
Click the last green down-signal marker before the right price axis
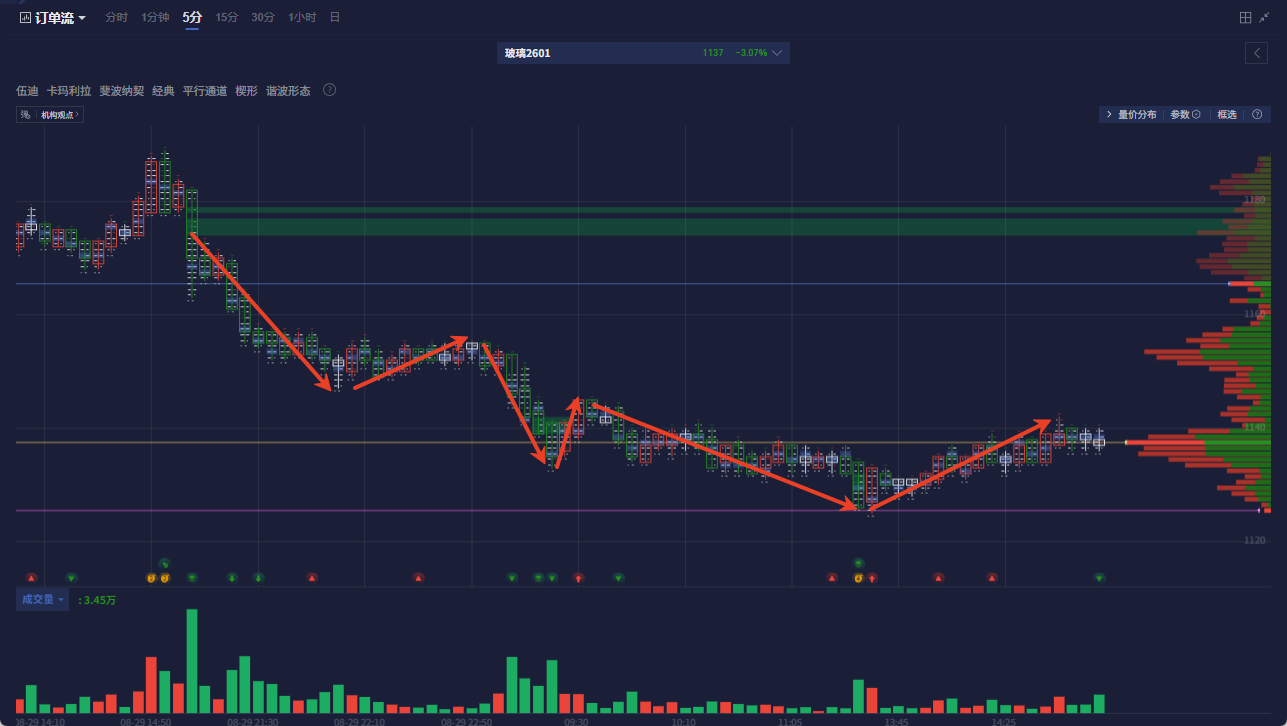[x=1099, y=578]
